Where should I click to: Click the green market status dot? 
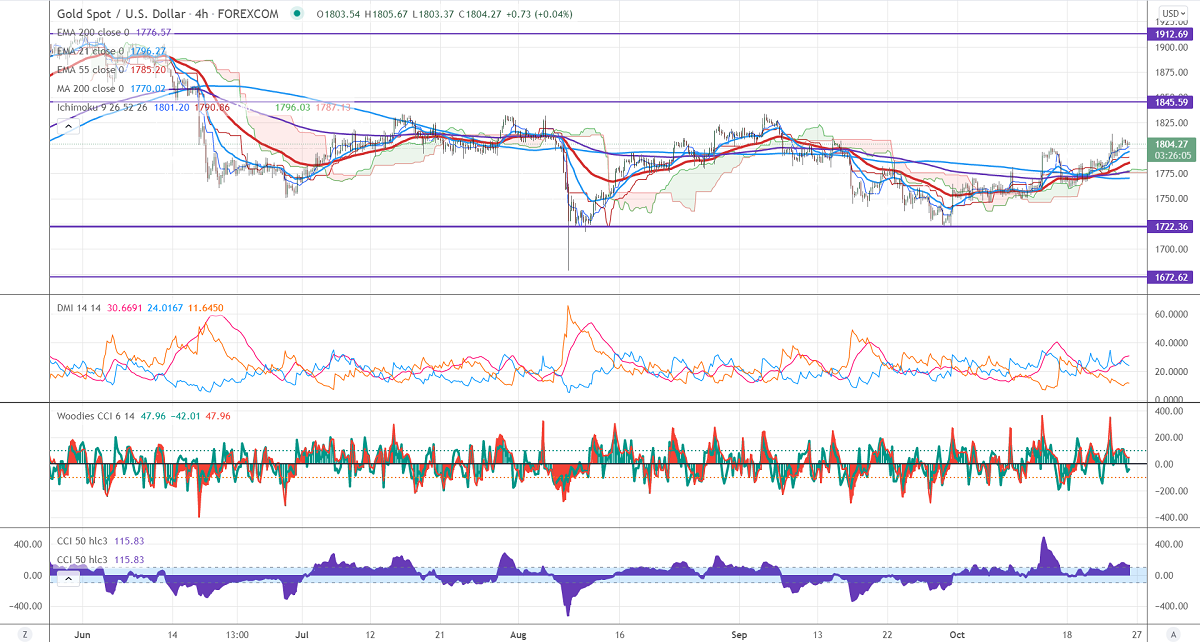(297, 14)
